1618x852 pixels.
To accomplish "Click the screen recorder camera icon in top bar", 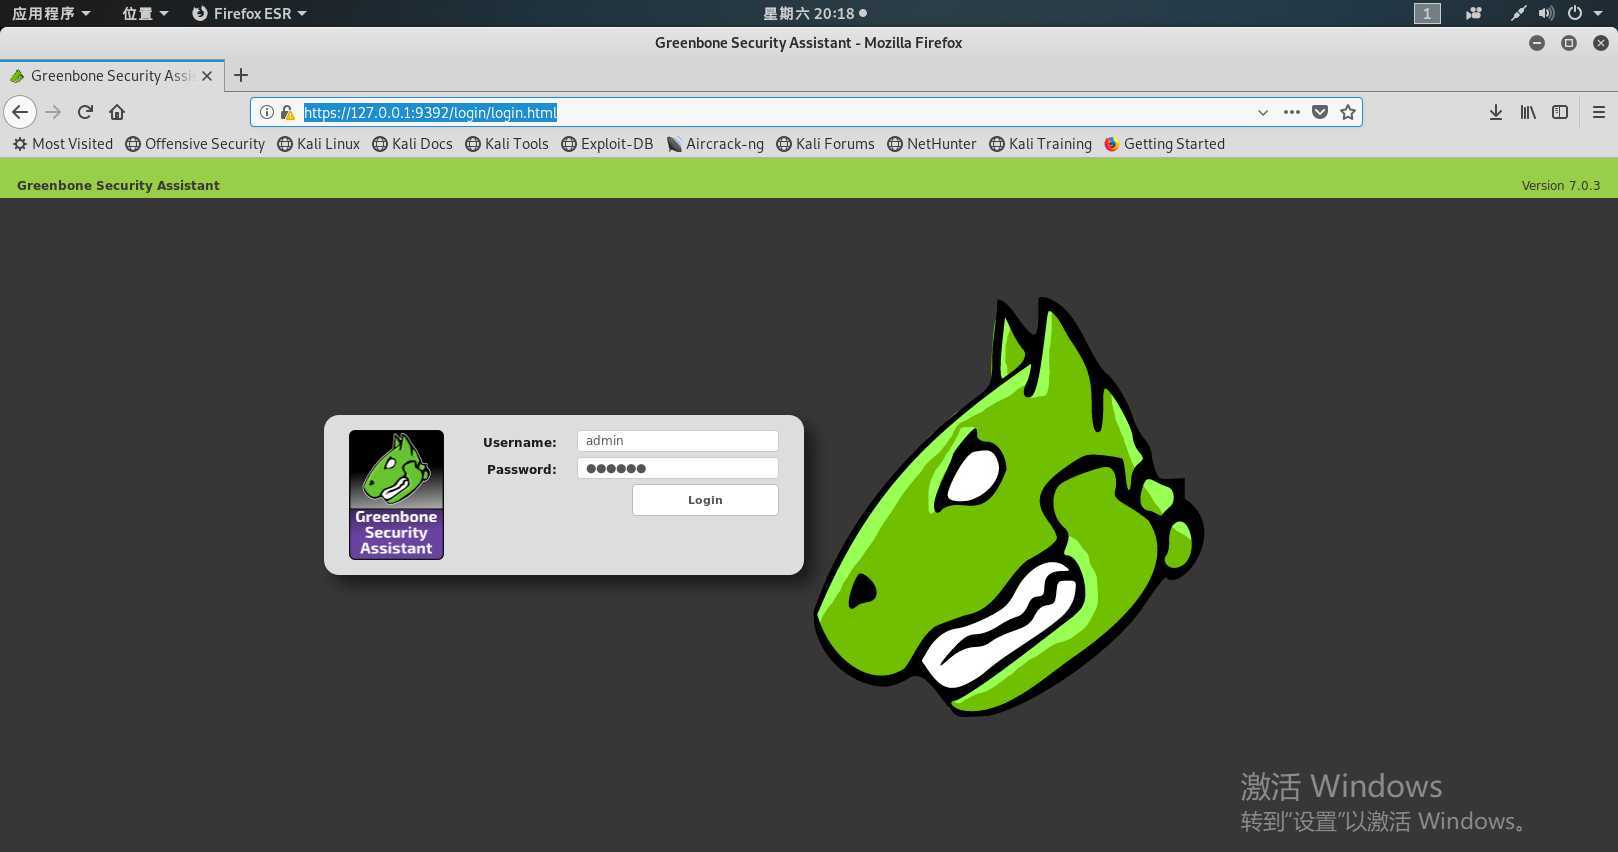I will (x=1473, y=13).
